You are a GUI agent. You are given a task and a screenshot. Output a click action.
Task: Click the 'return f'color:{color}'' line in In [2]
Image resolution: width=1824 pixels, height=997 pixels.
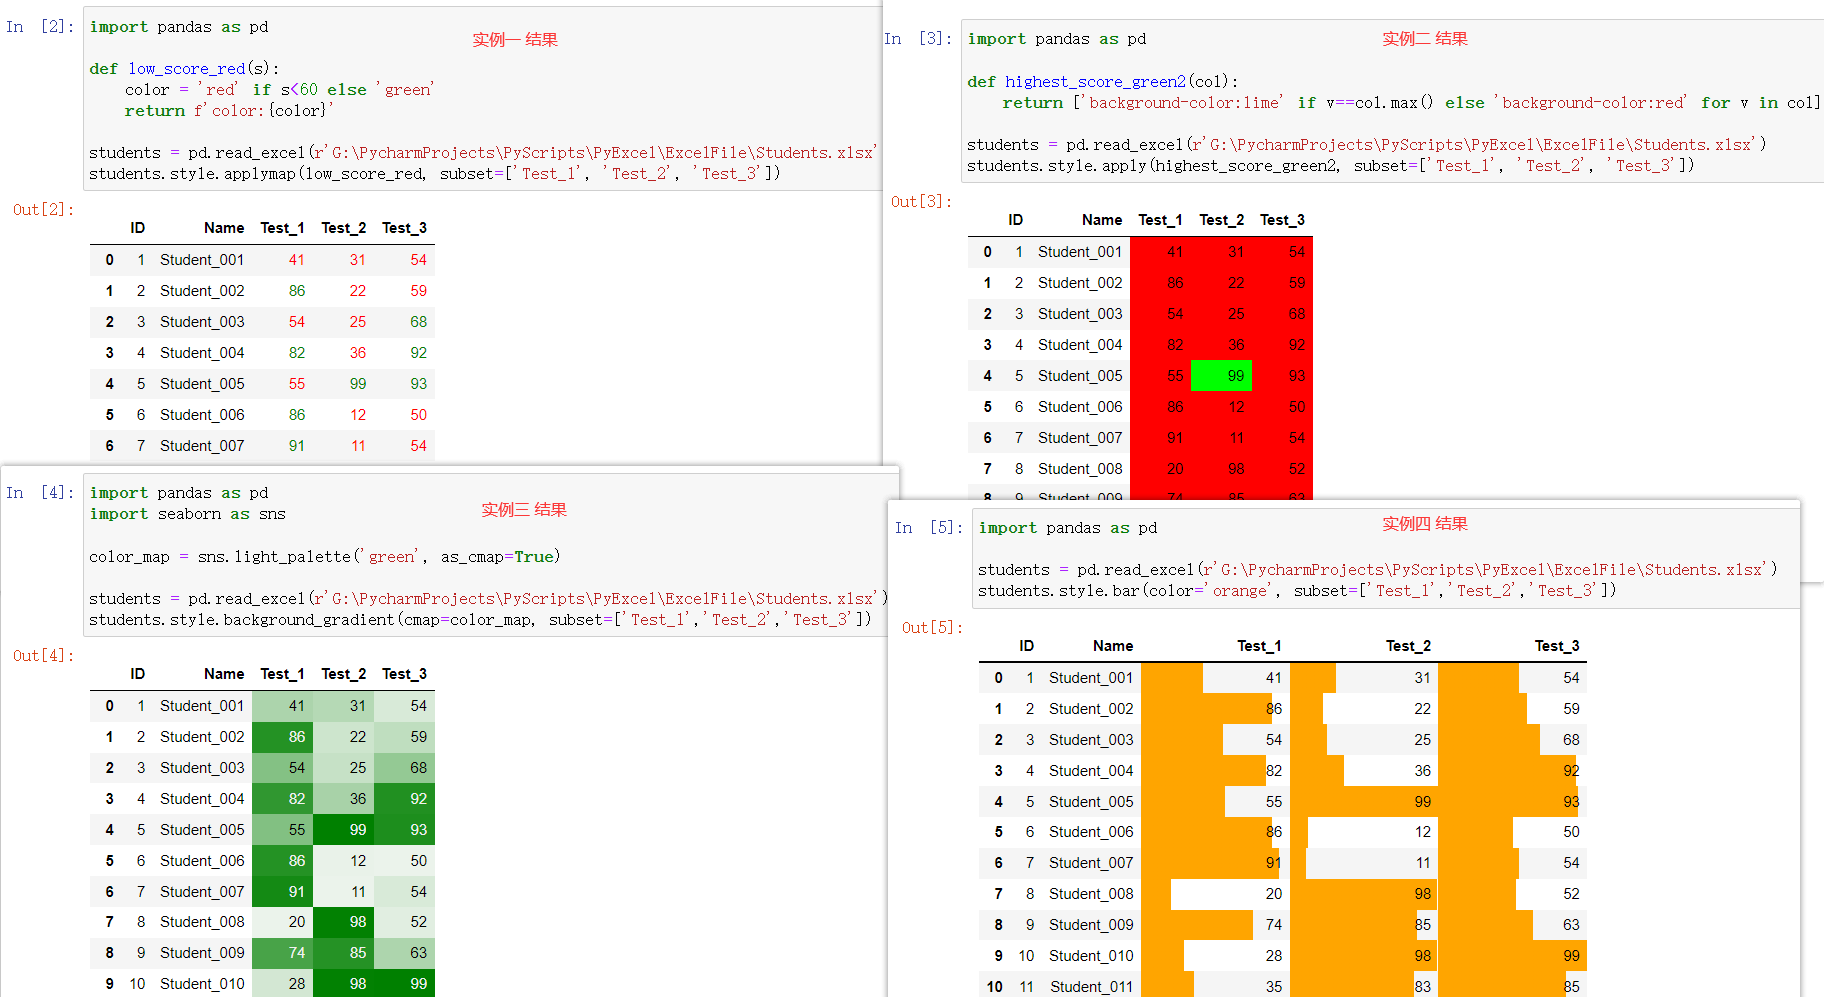point(229,111)
